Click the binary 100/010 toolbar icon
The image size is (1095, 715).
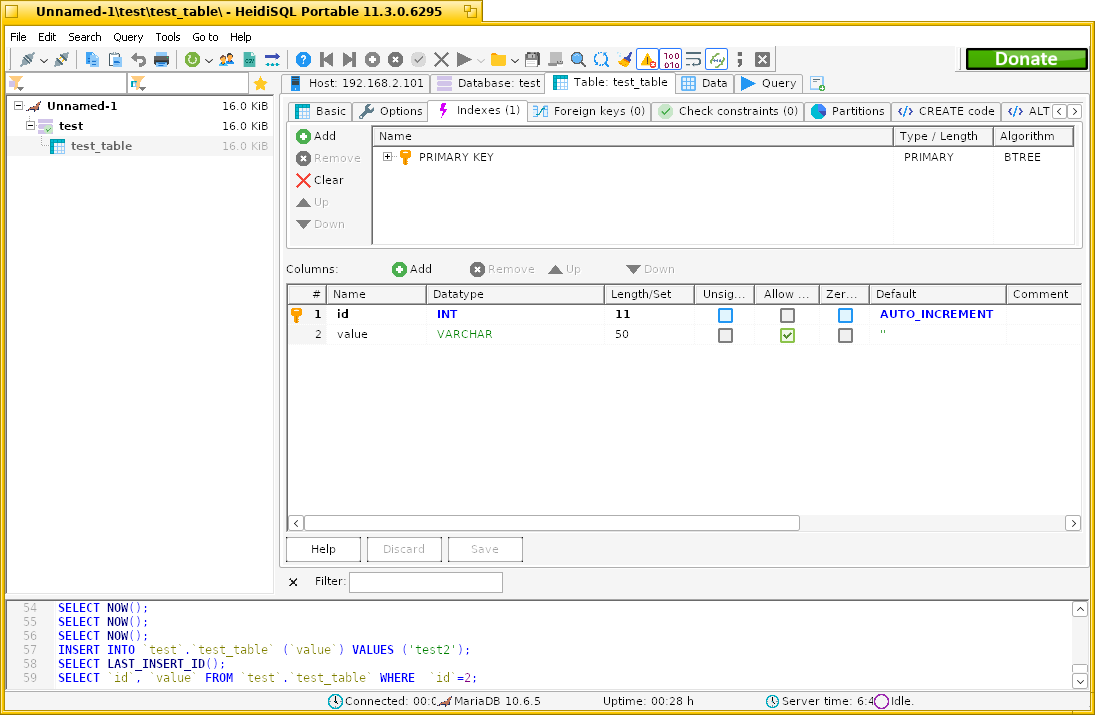pos(671,60)
